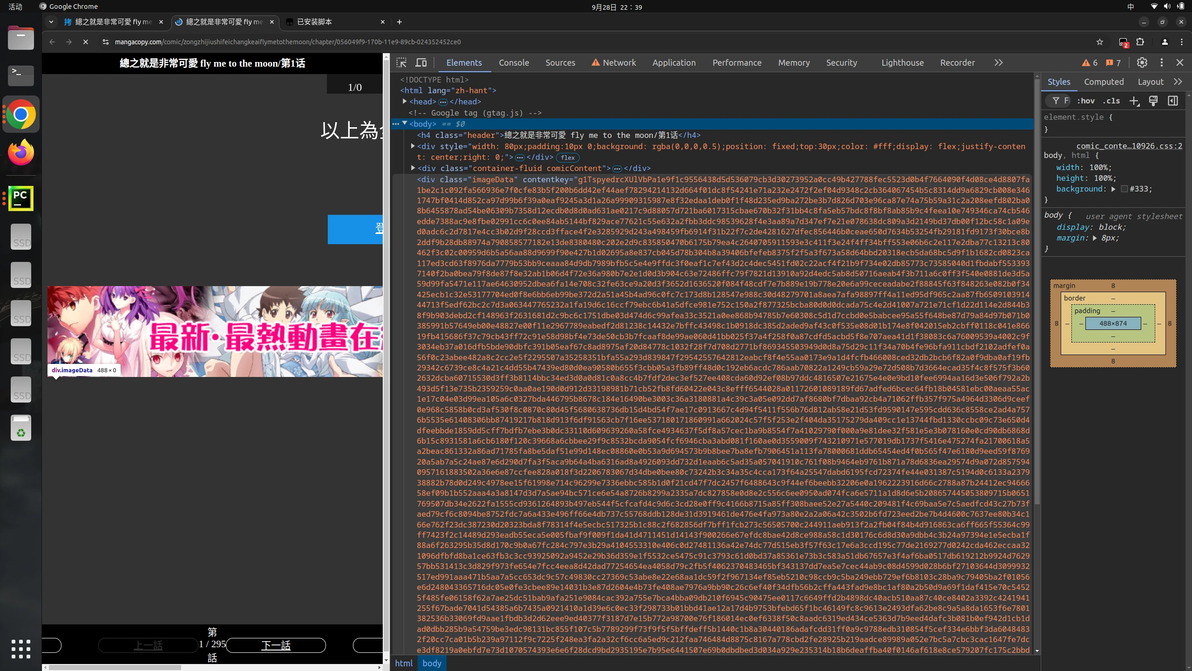Open the Lighthouse panel

(902, 62)
